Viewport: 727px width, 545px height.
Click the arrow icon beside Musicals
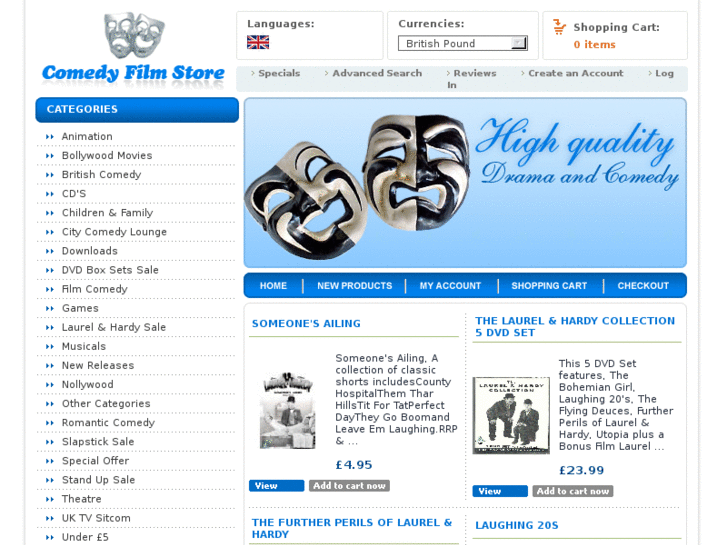coord(50,346)
